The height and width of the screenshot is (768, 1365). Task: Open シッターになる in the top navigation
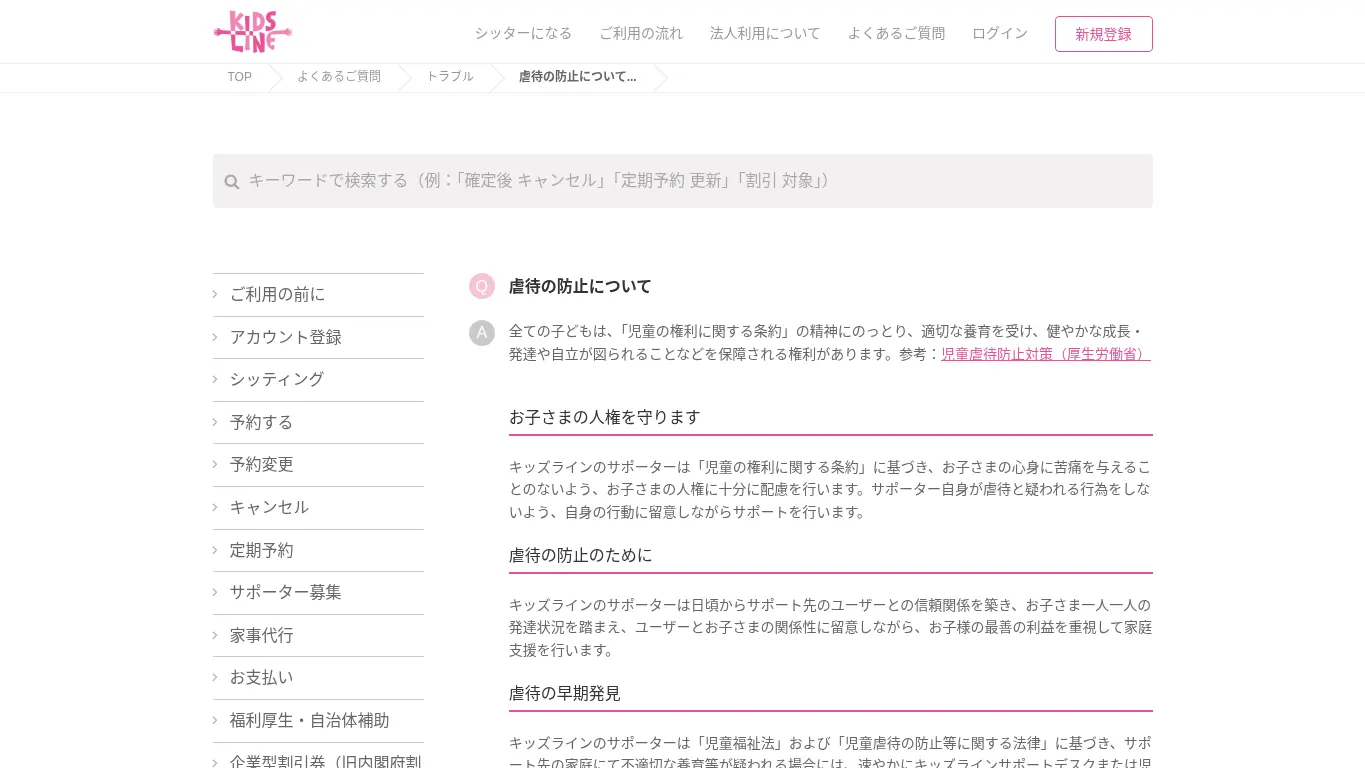tap(523, 33)
